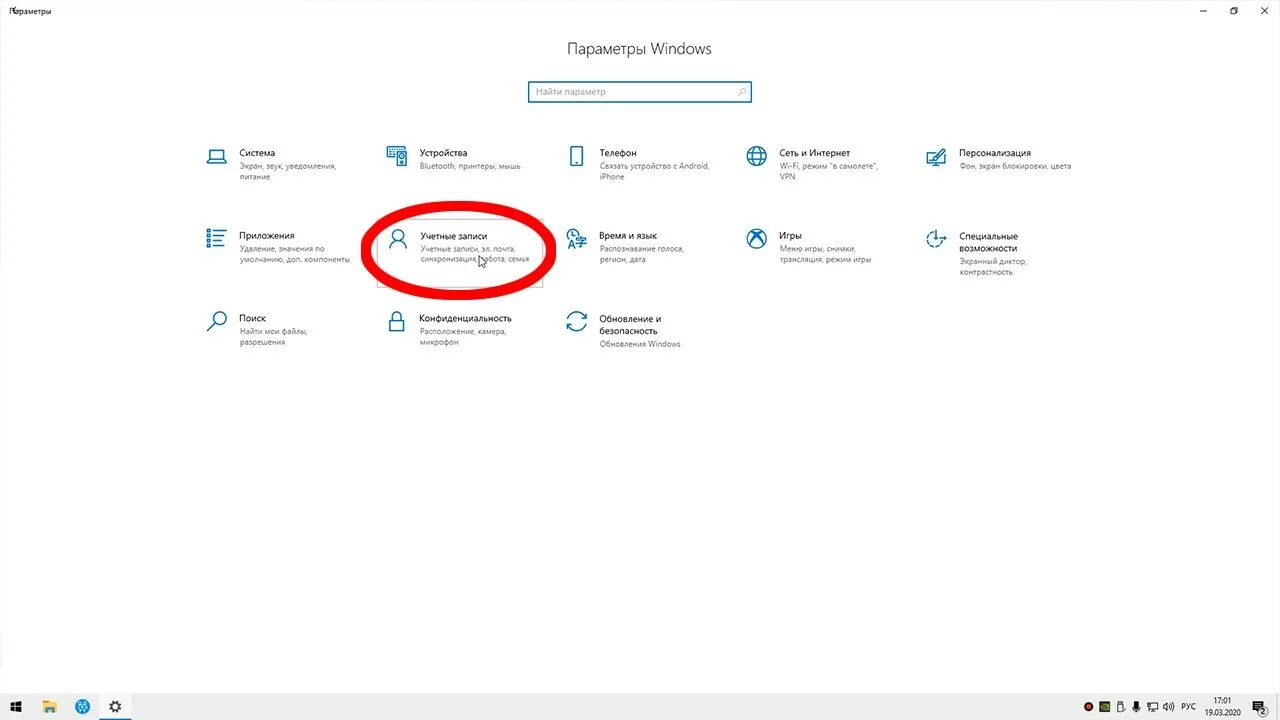Click the Телефон title link
The height and width of the screenshot is (720, 1280).
coord(618,153)
